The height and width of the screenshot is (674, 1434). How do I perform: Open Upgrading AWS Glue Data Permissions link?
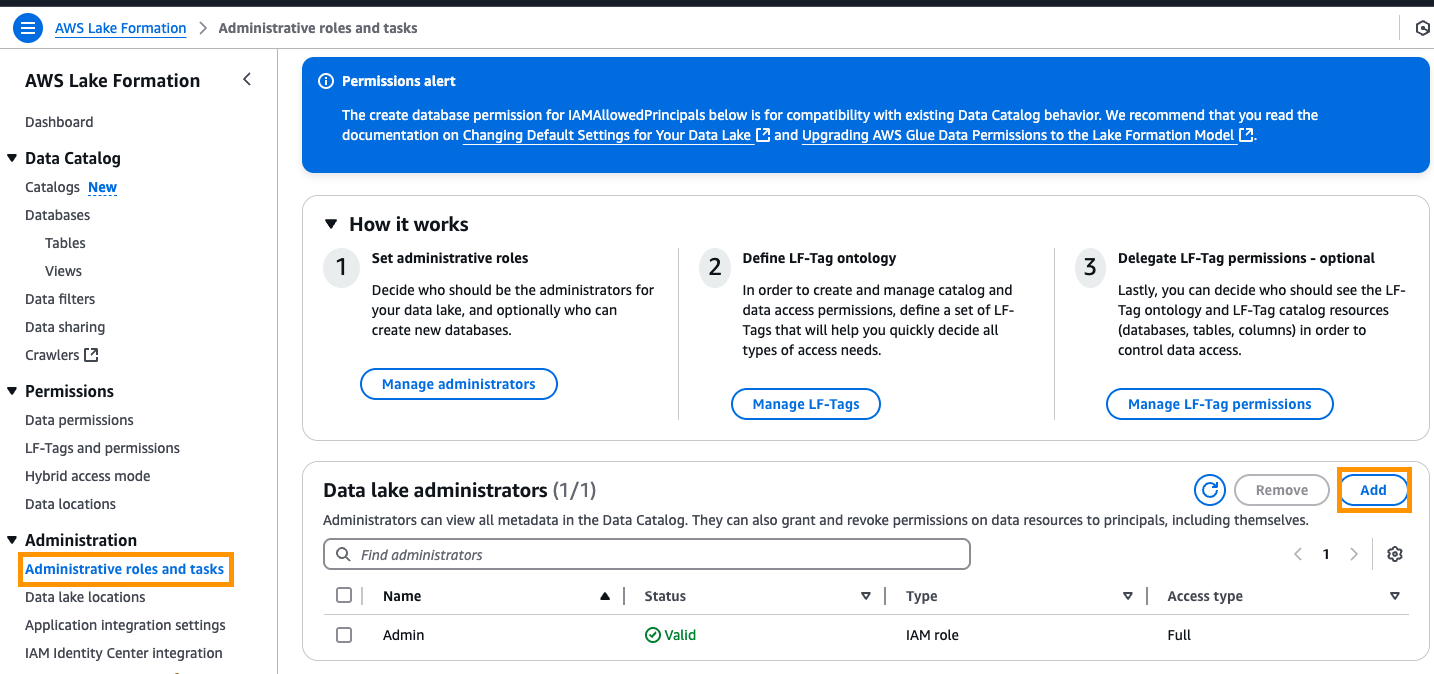tap(1018, 135)
